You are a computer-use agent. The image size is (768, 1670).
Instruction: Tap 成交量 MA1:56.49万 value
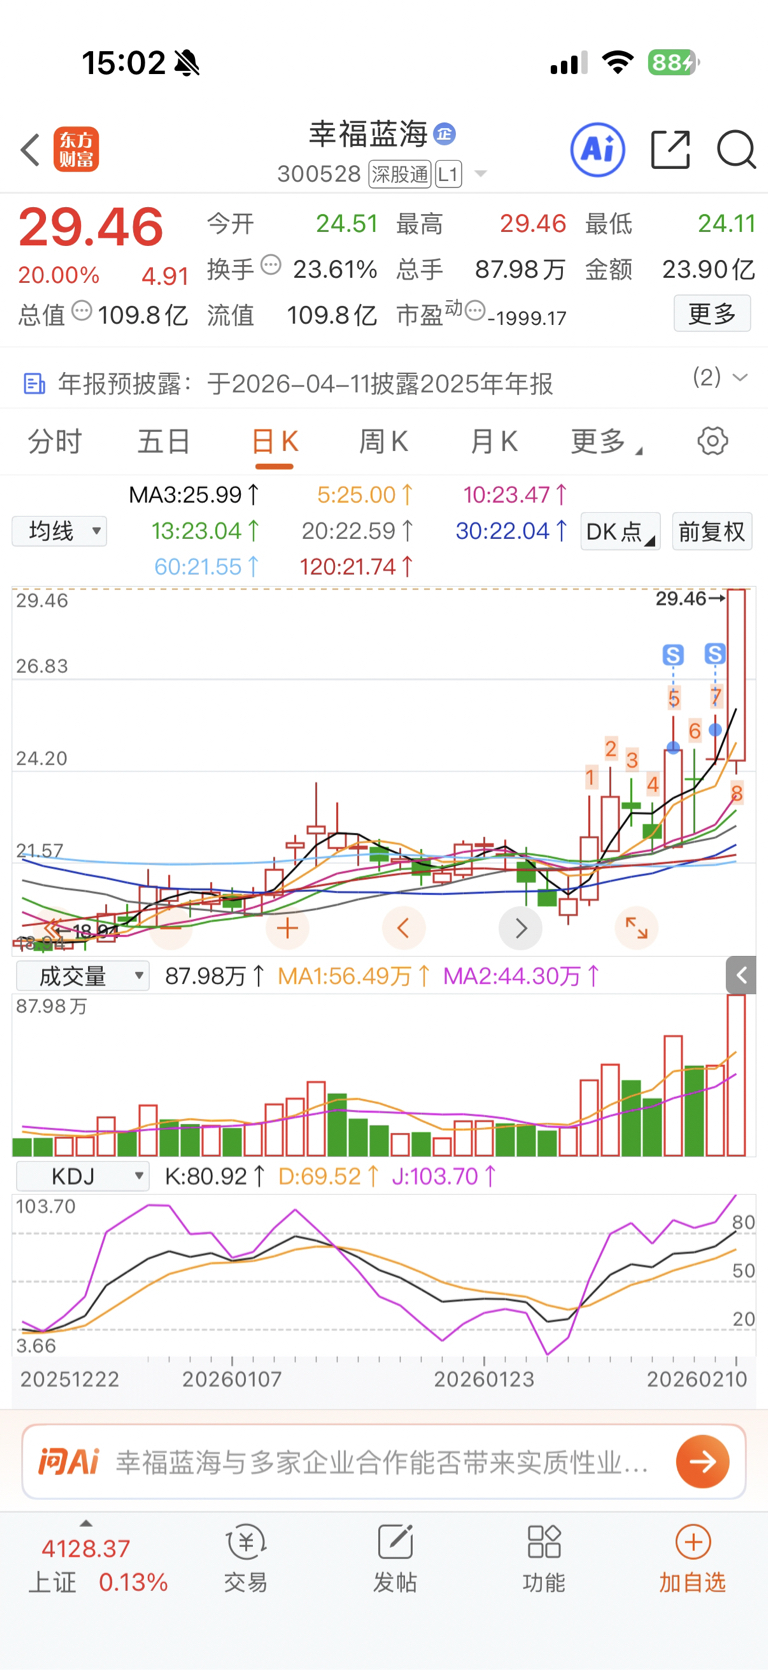click(354, 976)
